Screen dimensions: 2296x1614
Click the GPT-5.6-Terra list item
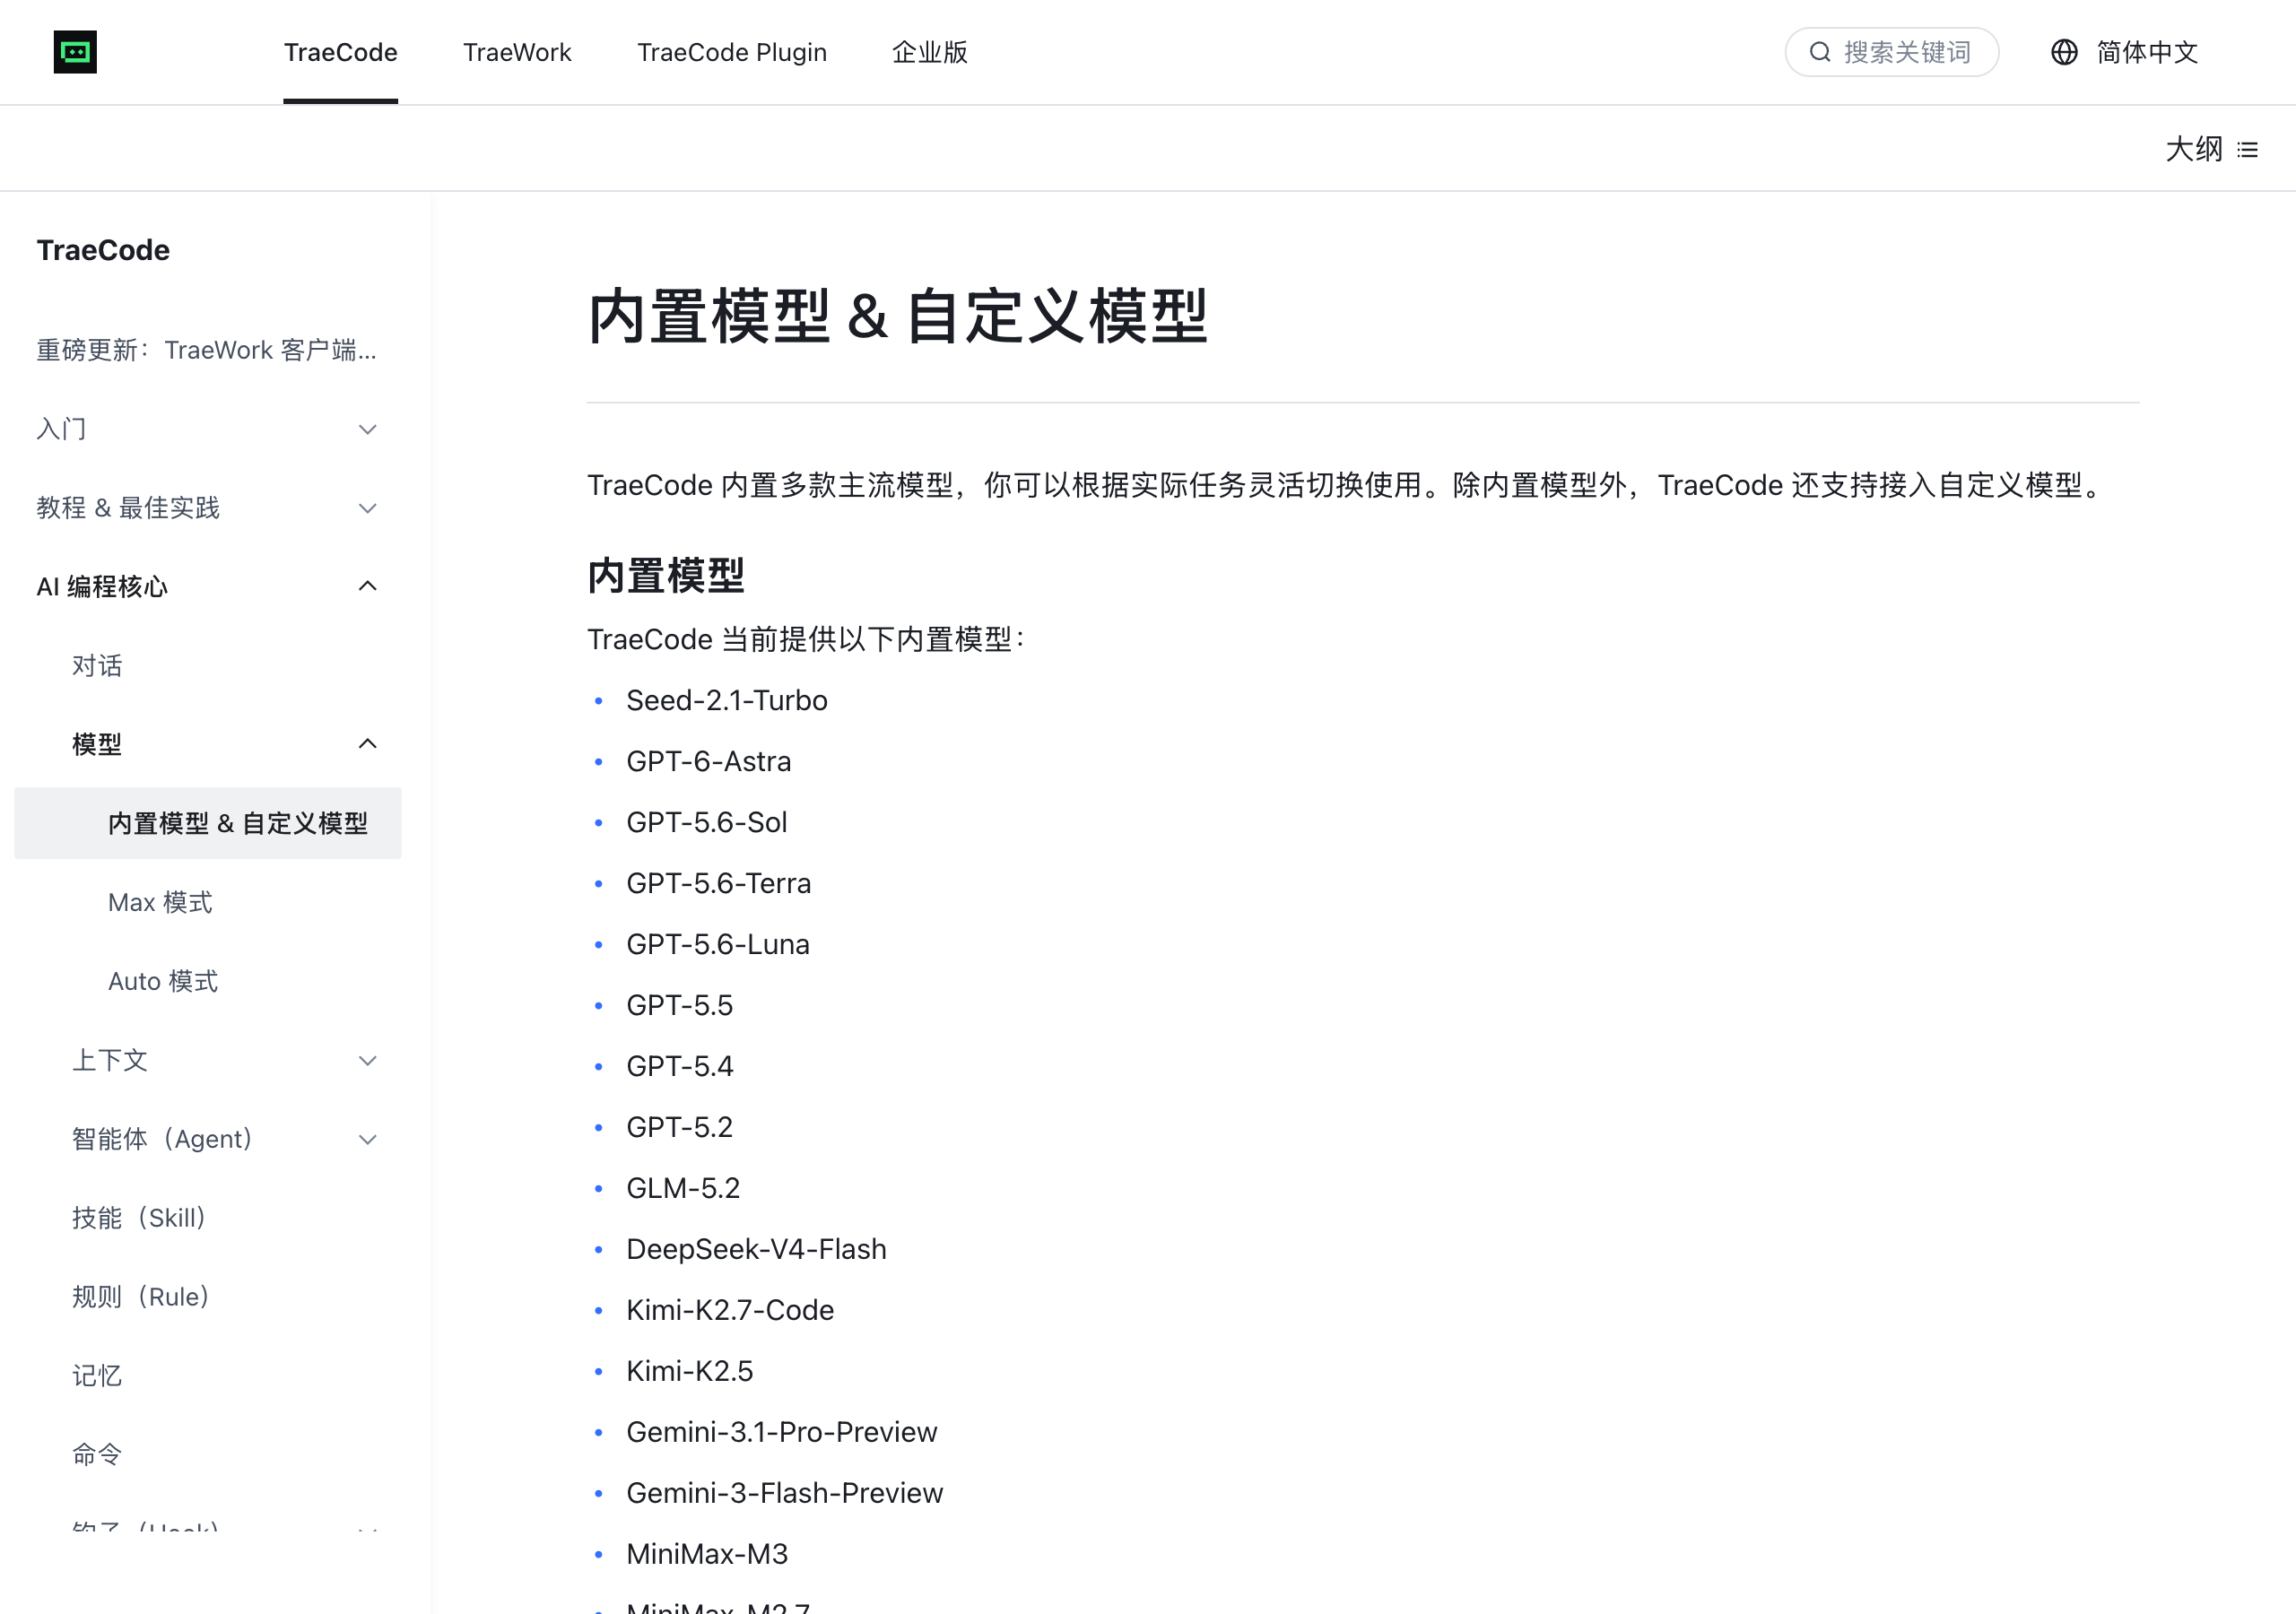tap(719, 883)
